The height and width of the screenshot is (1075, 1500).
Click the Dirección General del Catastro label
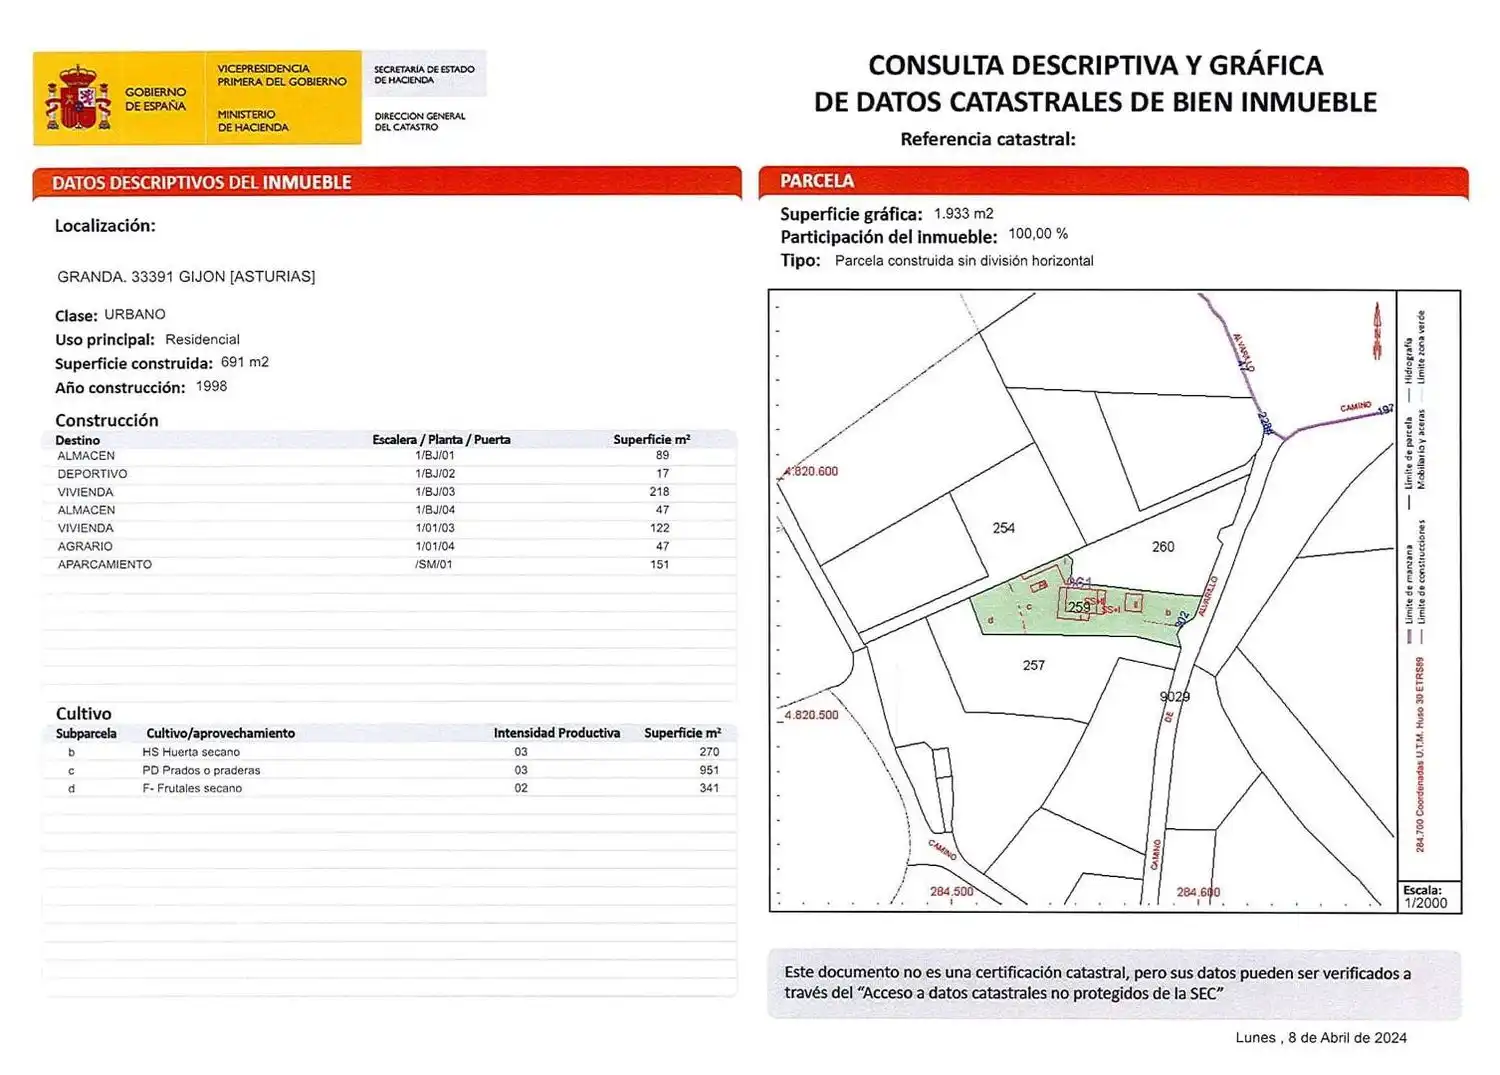420,121
